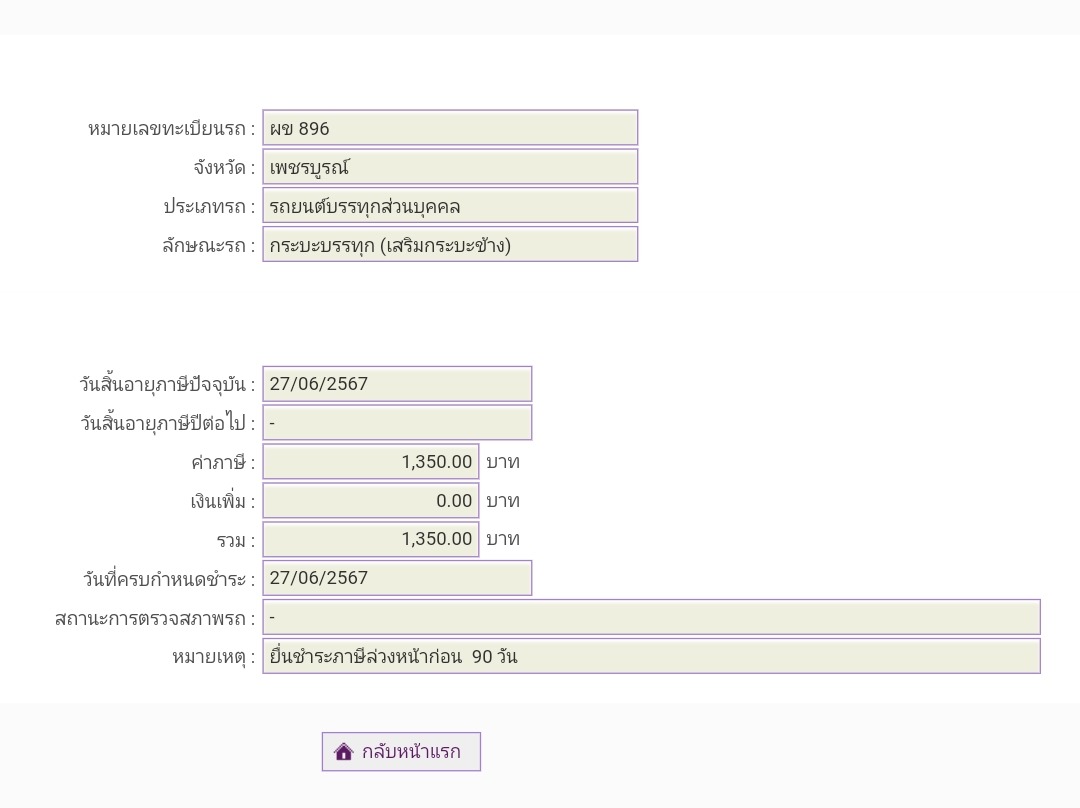Click the label วันที่ครบกำหนดชำระ
Viewport: 1080px width, 808px height.
169,579
